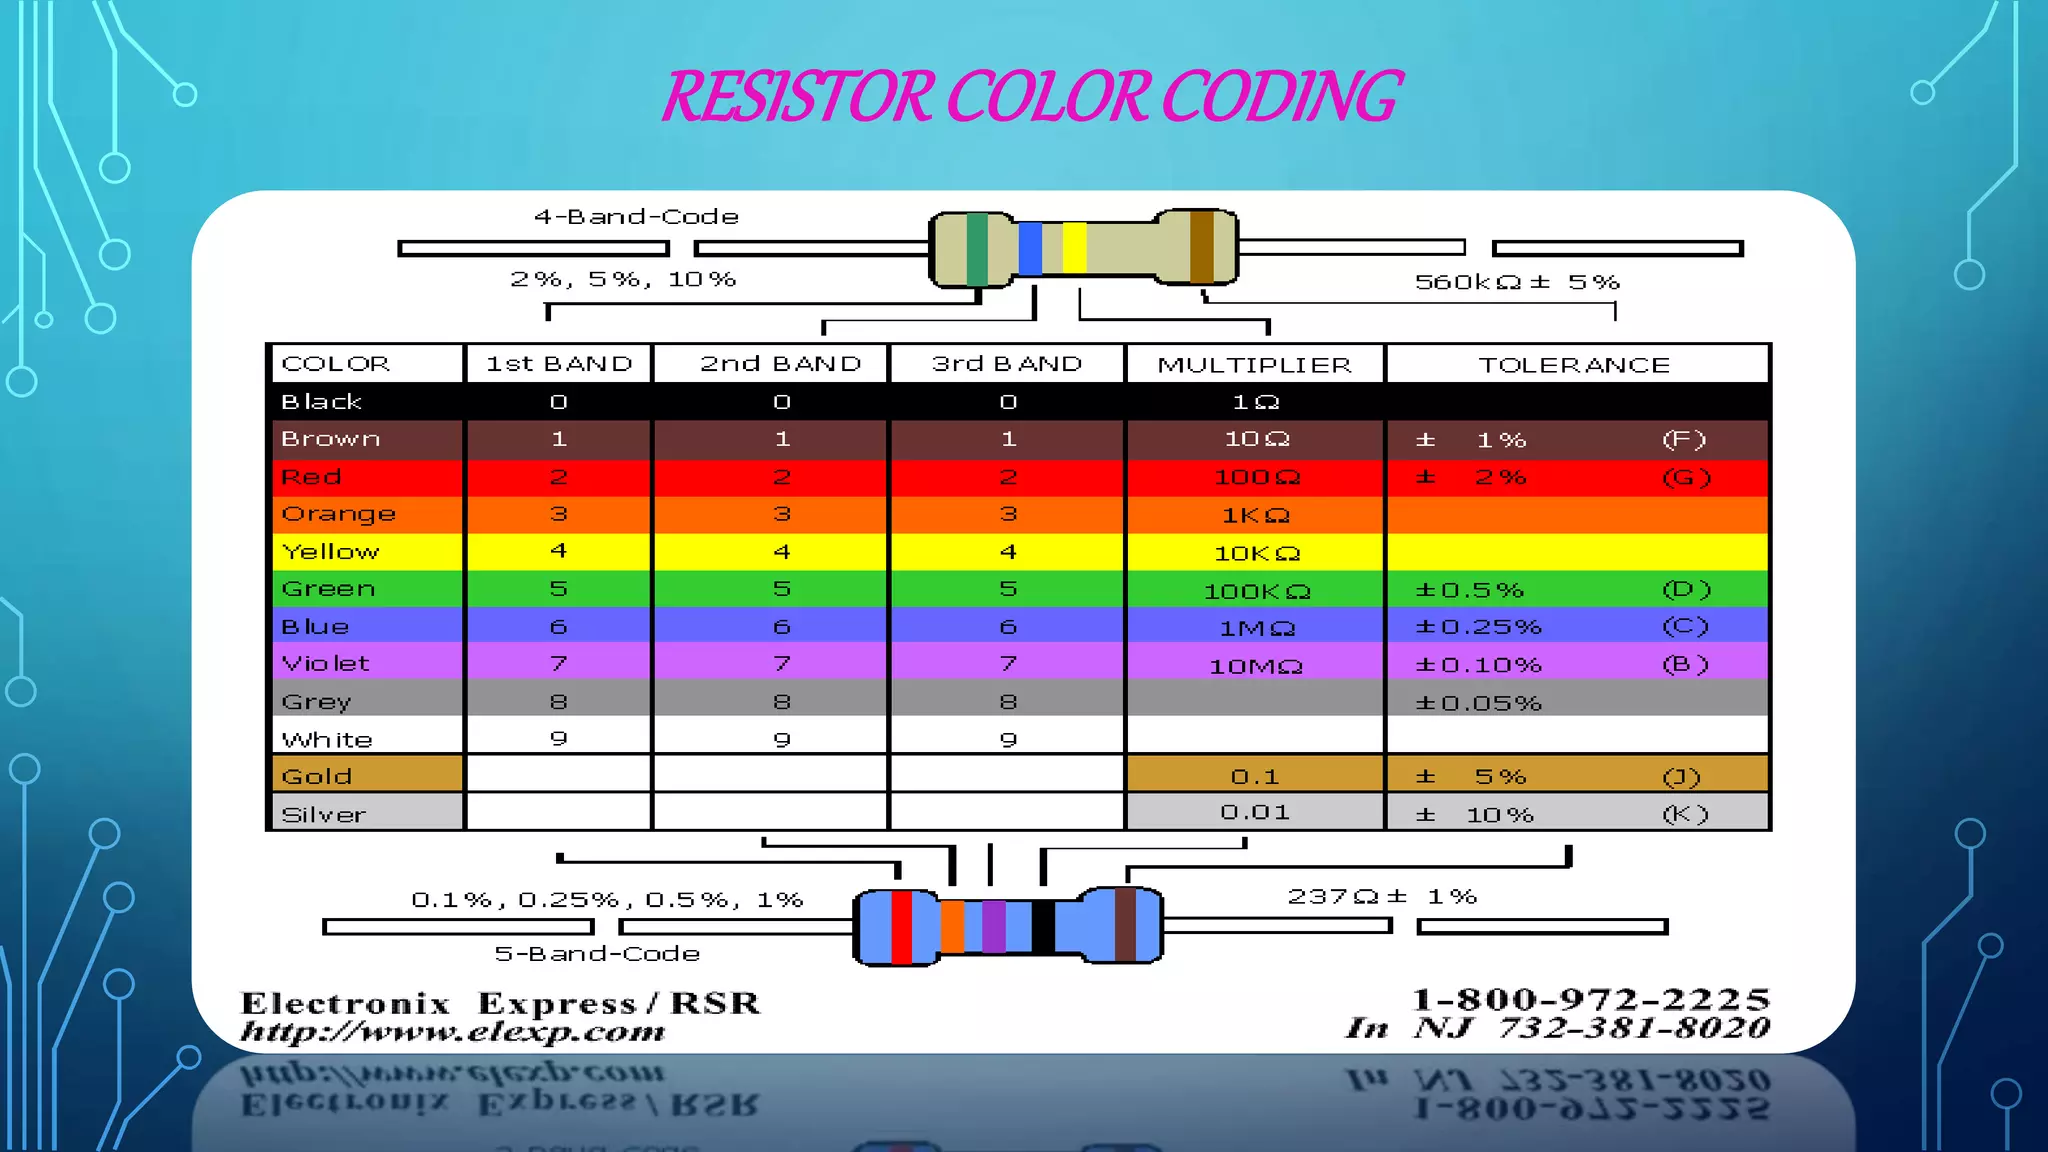Click the 100KΩ multiplier in Green row
Viewport: 2048px width, 1152px height.
(1257, 592)
